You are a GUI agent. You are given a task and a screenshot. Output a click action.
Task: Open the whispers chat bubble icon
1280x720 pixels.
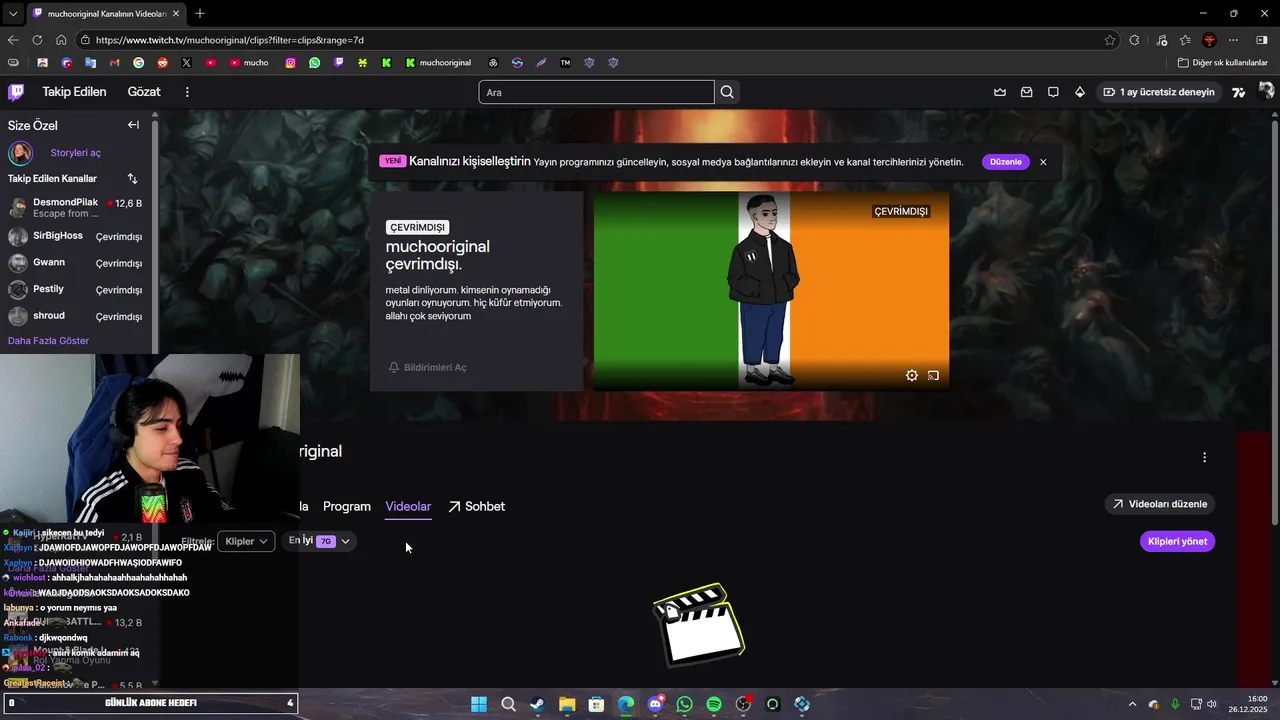coord(1053,92)
